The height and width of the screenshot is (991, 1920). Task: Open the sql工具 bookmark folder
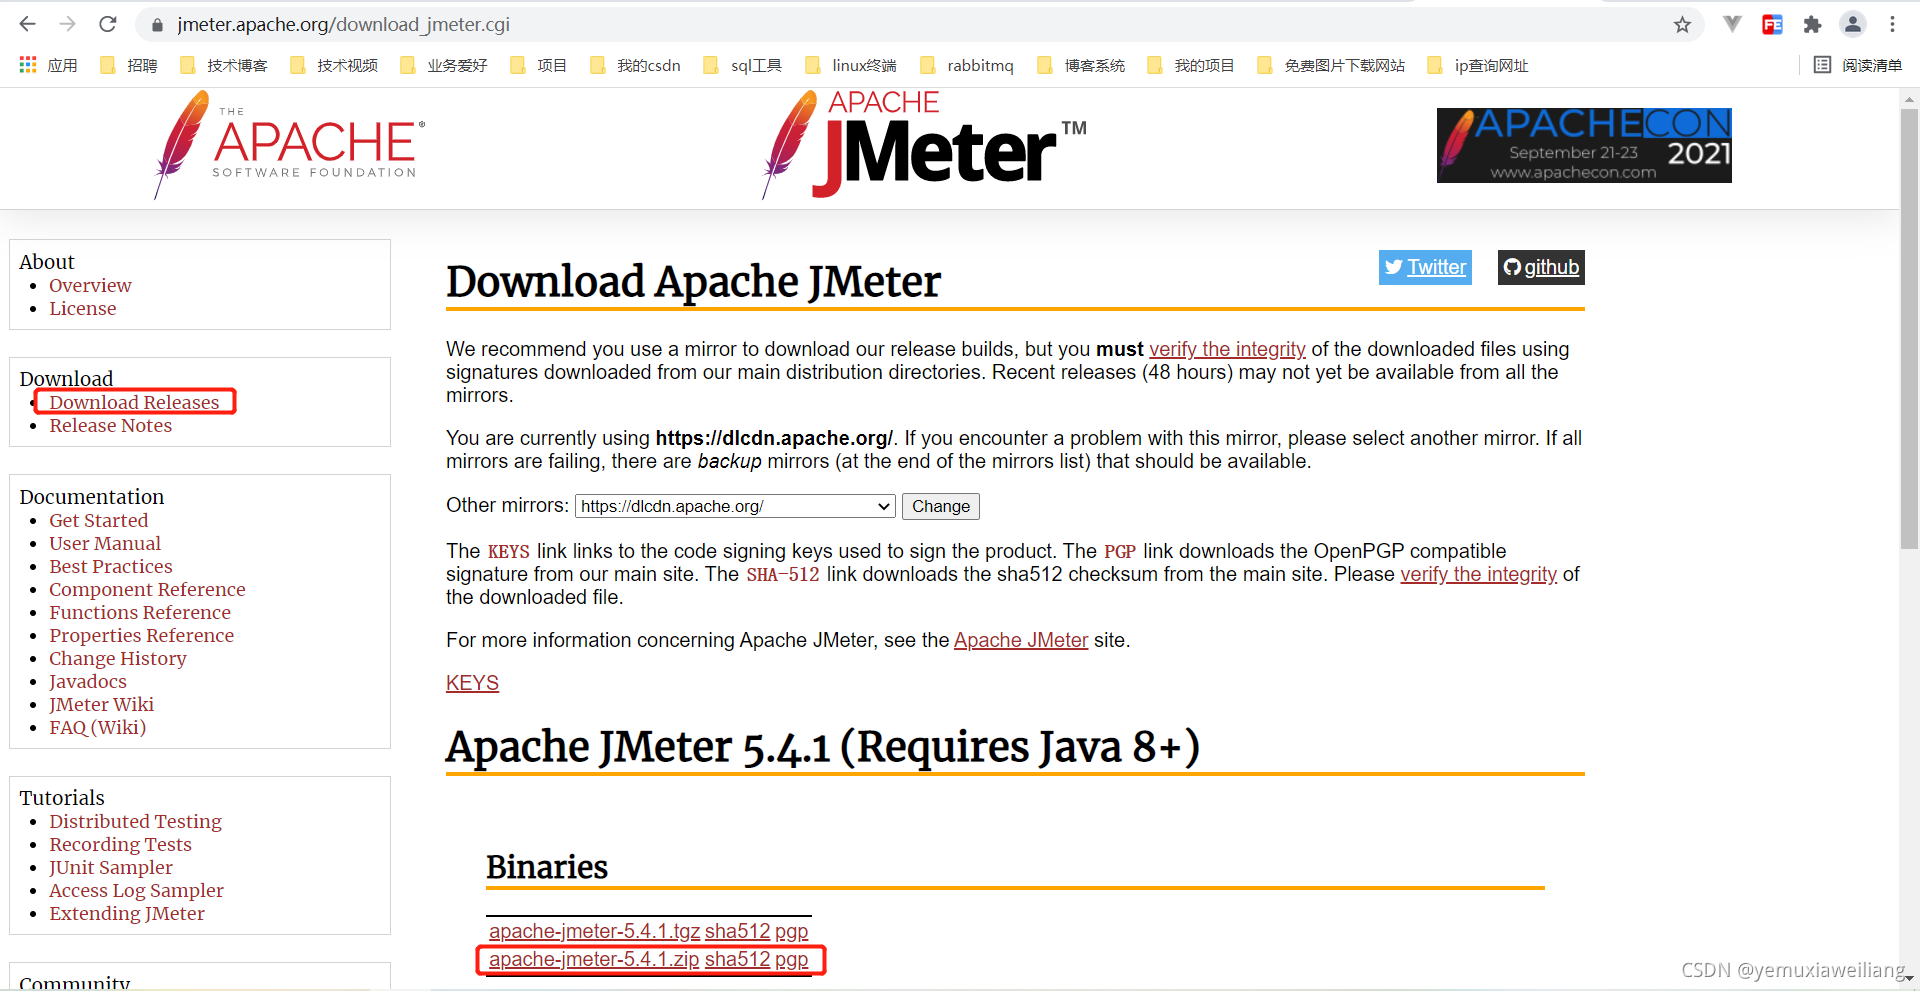(743, 65)
